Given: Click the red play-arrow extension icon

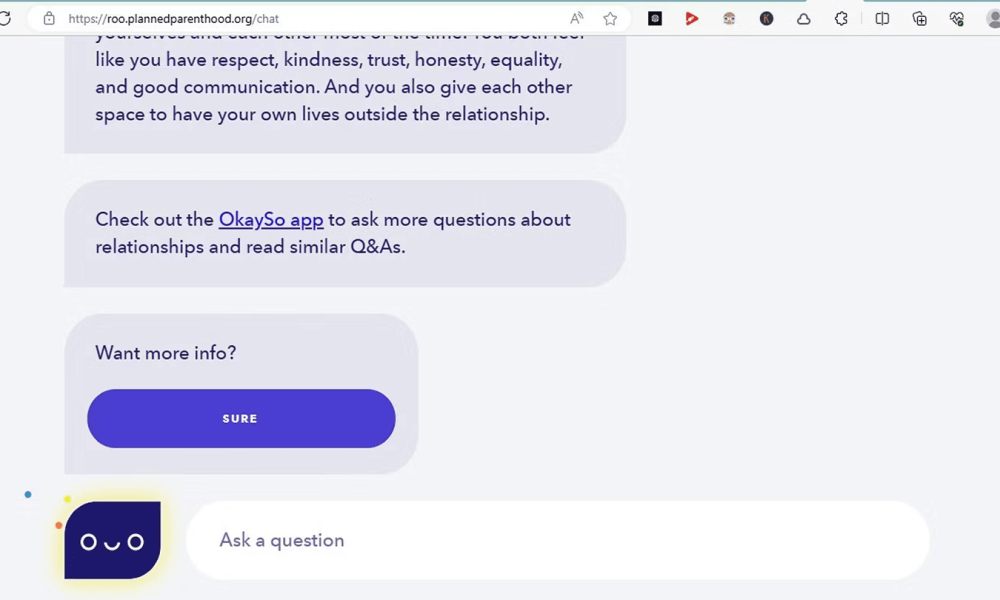Looking at the screenshot, I should [x=692, y=18].
